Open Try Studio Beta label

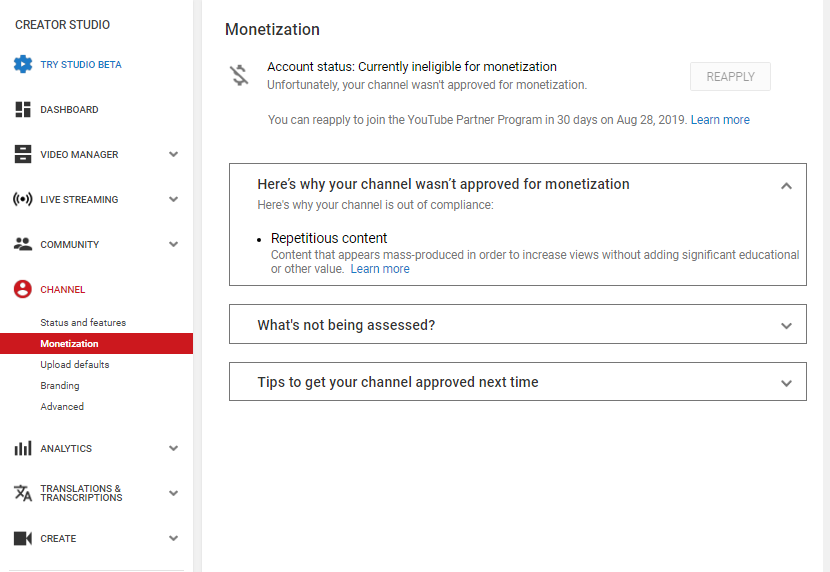tap(81, 65)
